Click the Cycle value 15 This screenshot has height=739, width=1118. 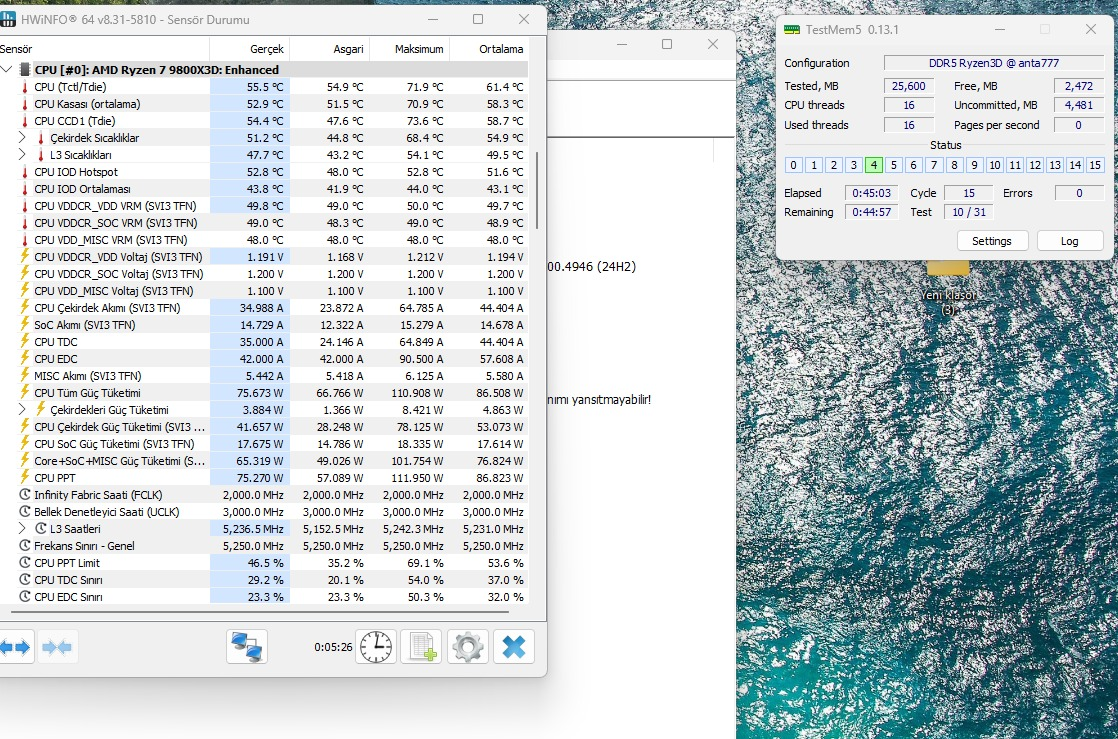(x=968, y=193)
